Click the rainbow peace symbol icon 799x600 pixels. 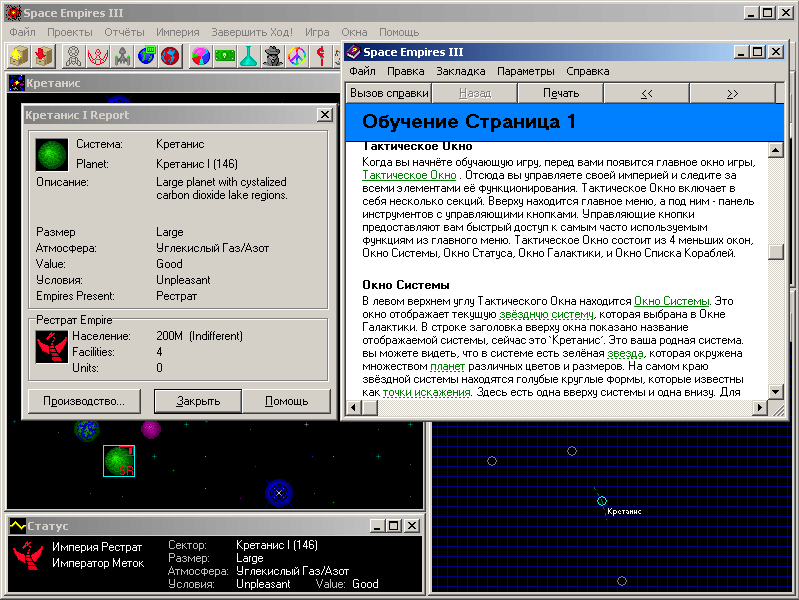point(296,55)
